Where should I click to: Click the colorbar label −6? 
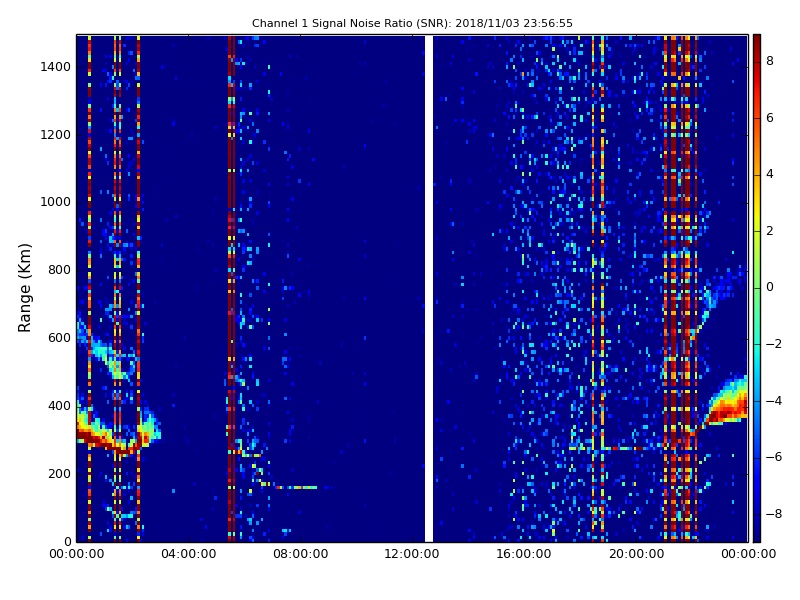tap(774, 457)
